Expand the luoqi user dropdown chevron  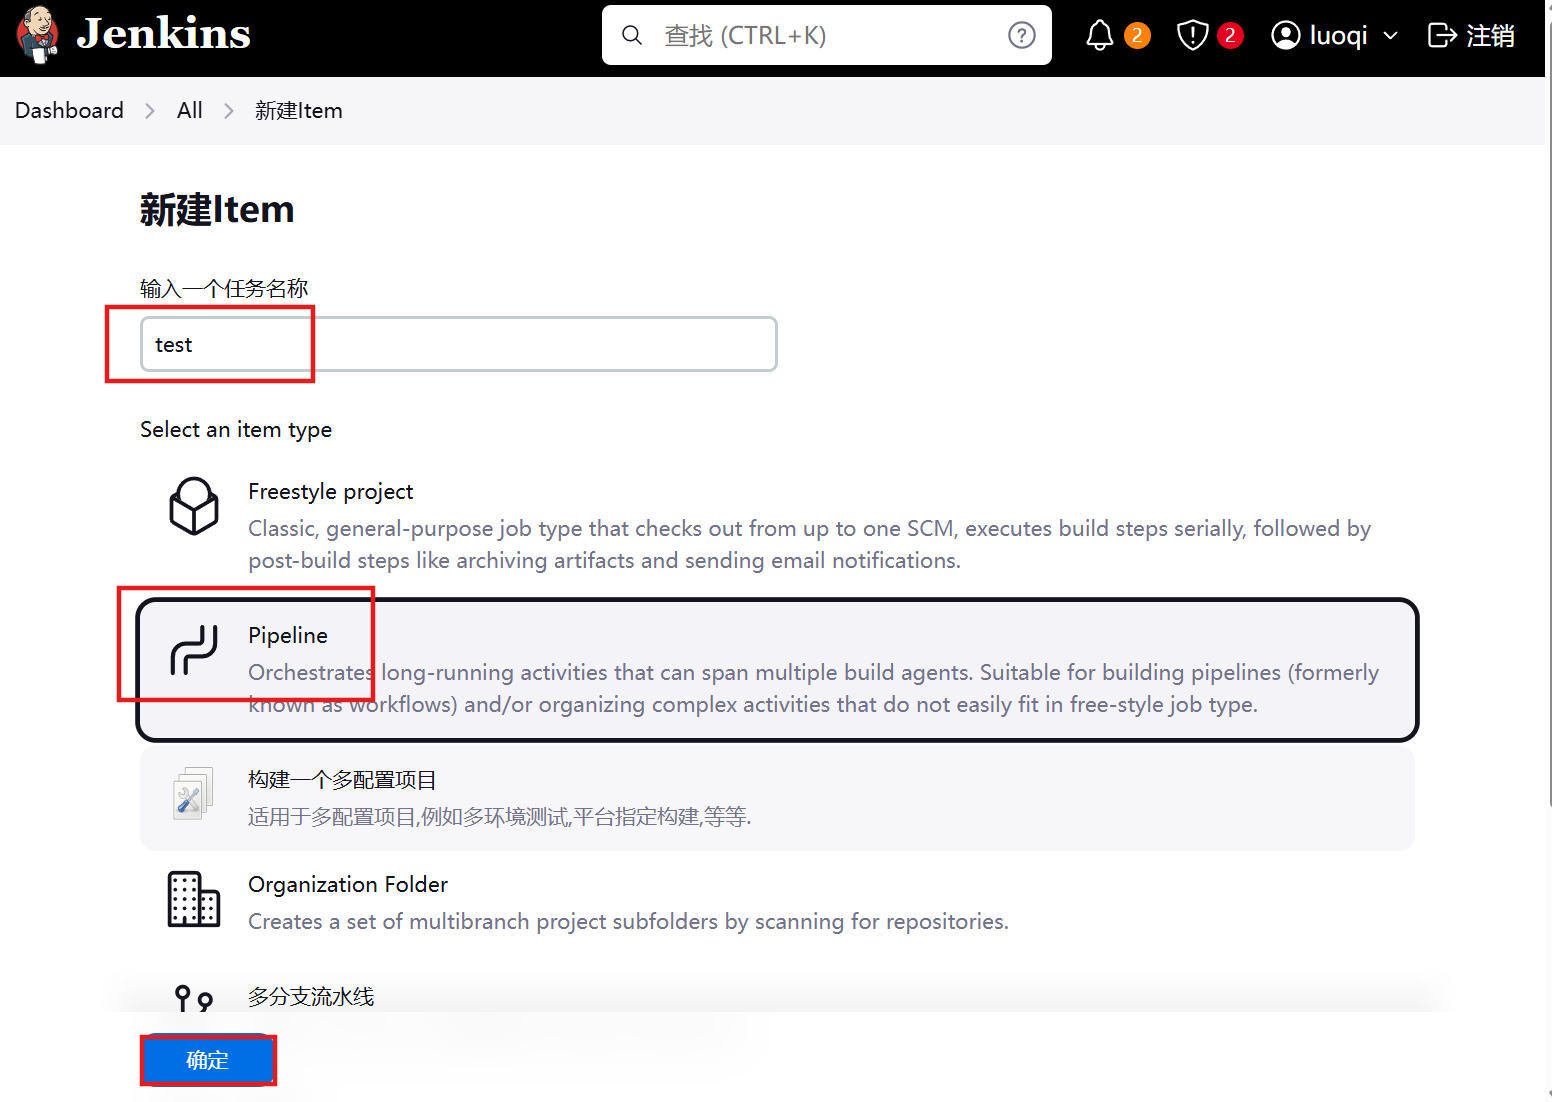(x=1390, y=36)
